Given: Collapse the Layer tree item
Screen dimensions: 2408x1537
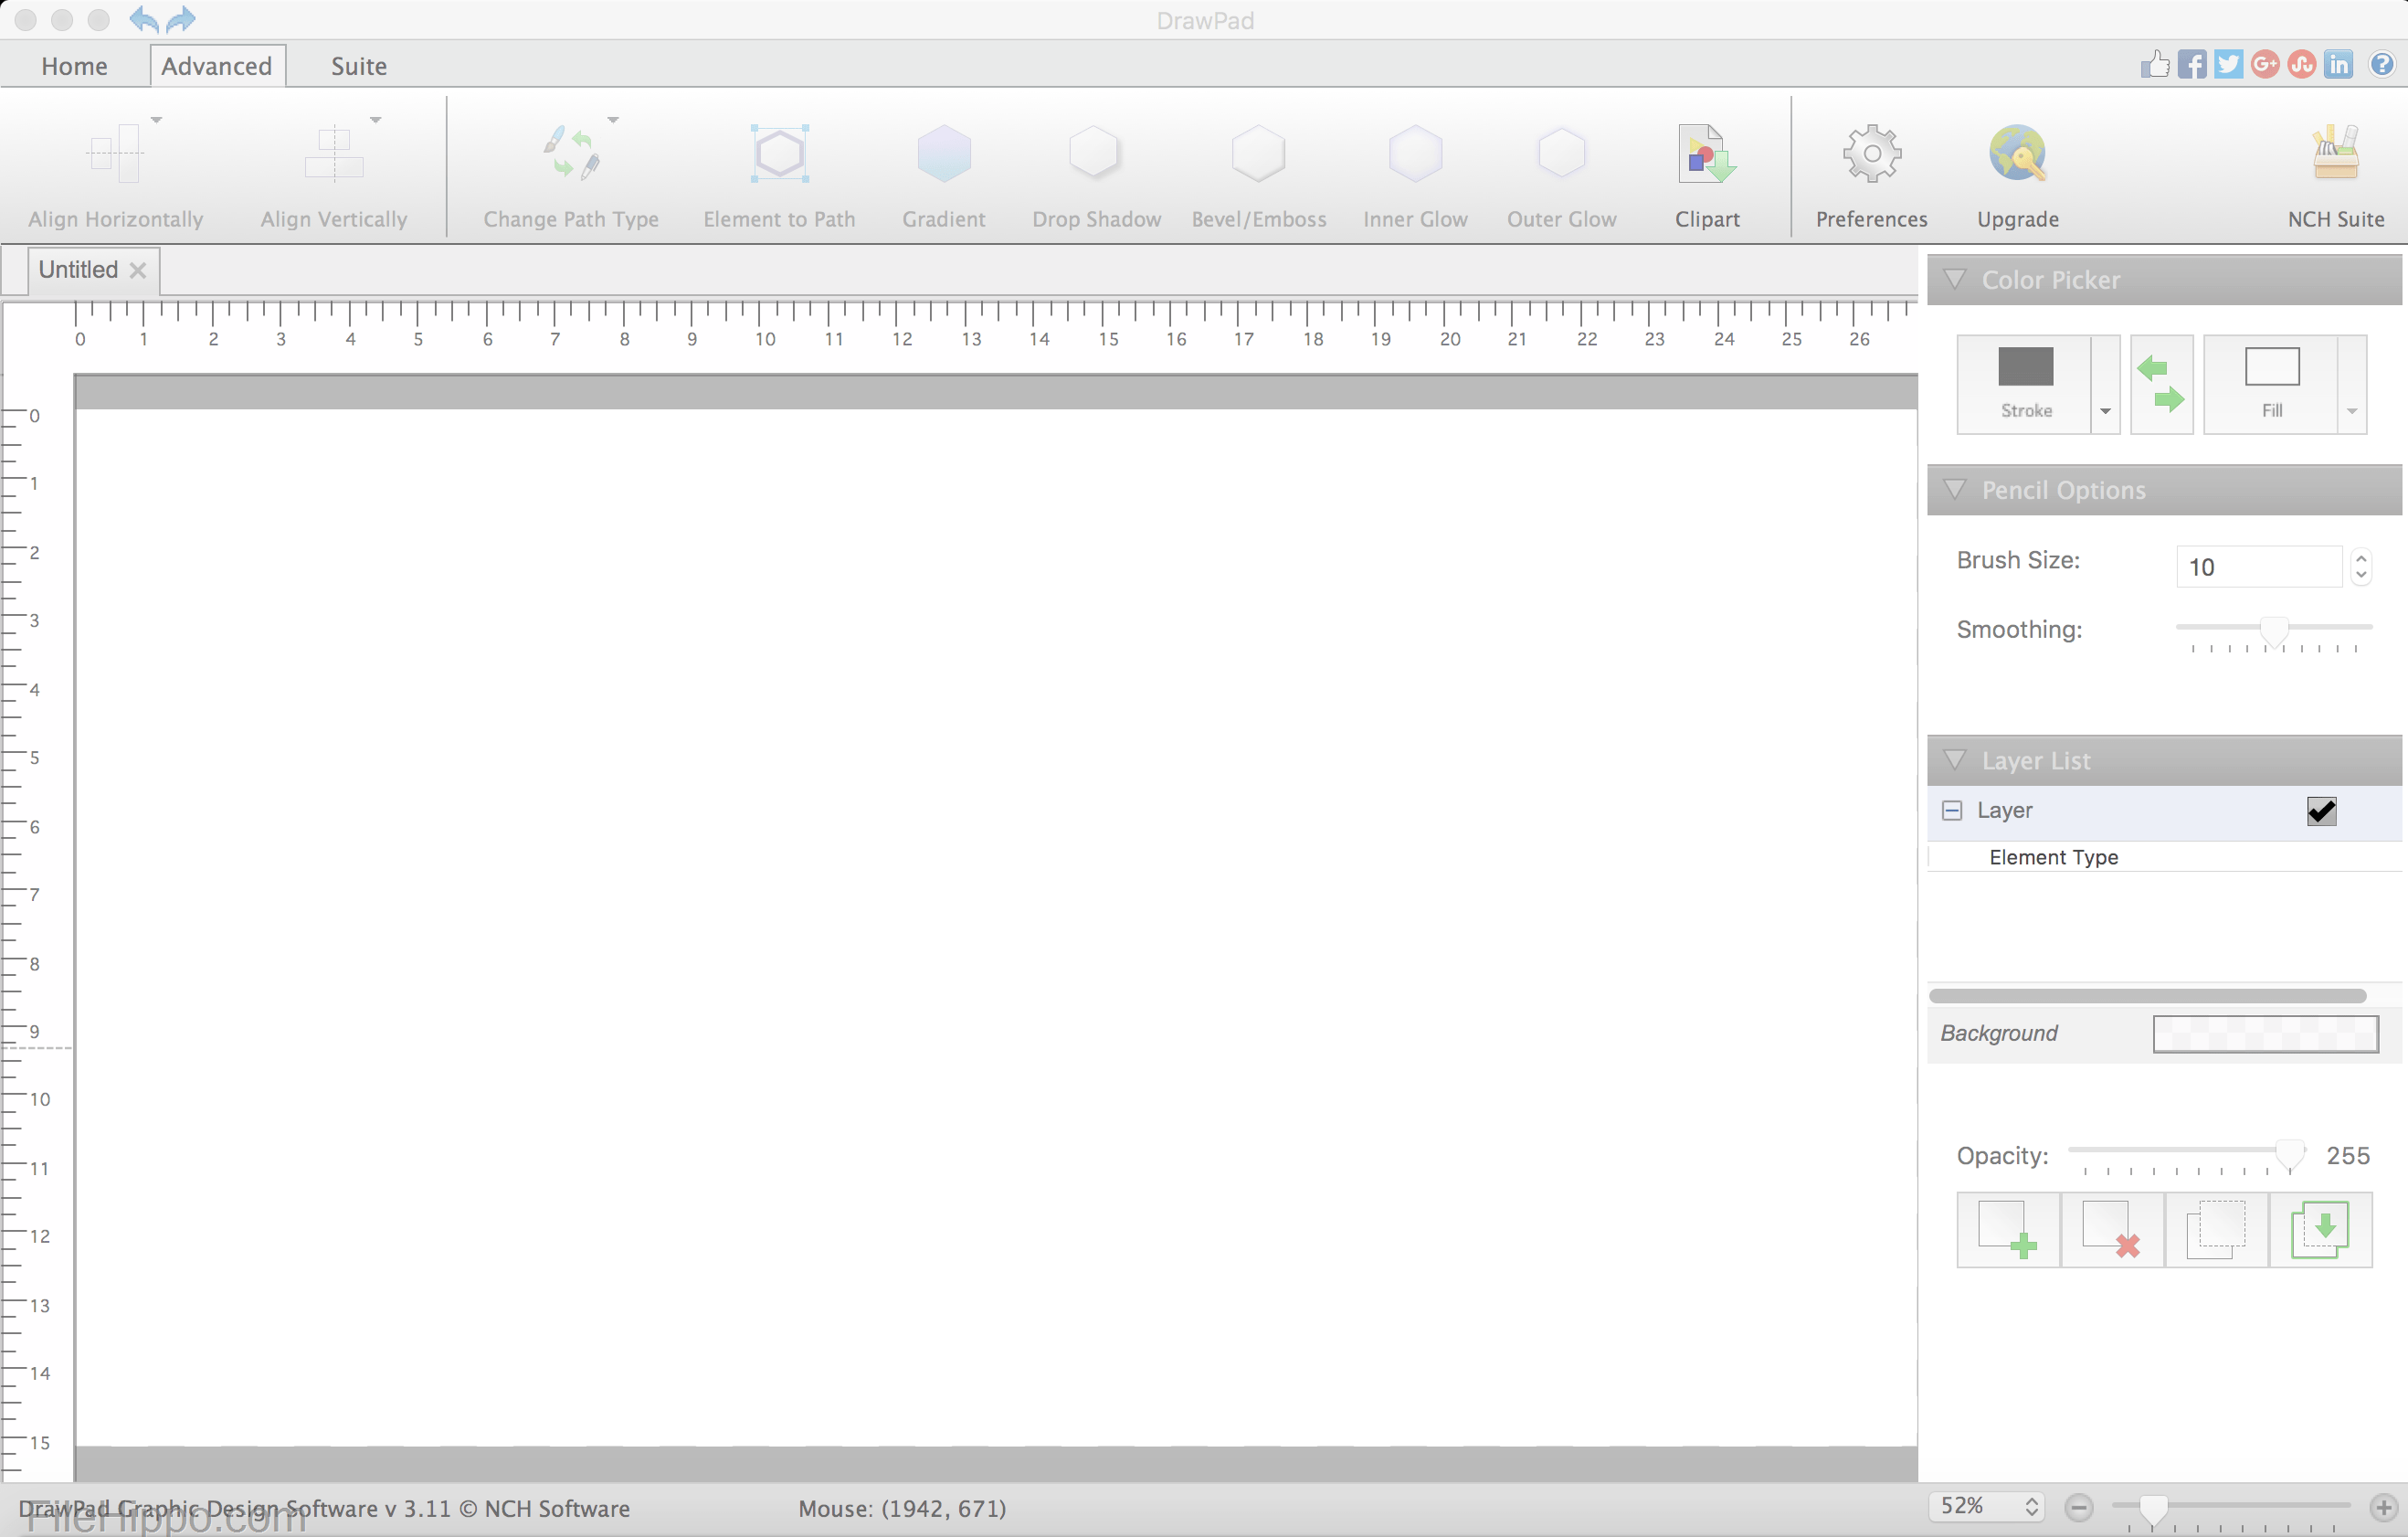Looking at the screenshot, I should click(1951, 810).
